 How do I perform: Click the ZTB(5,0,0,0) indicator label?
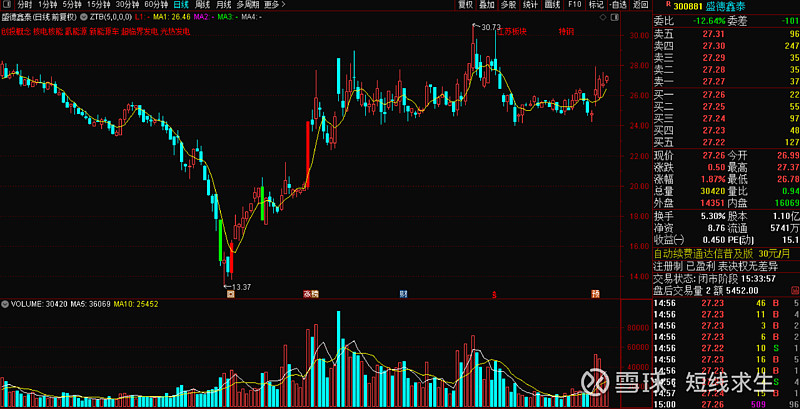pos(111,17)
